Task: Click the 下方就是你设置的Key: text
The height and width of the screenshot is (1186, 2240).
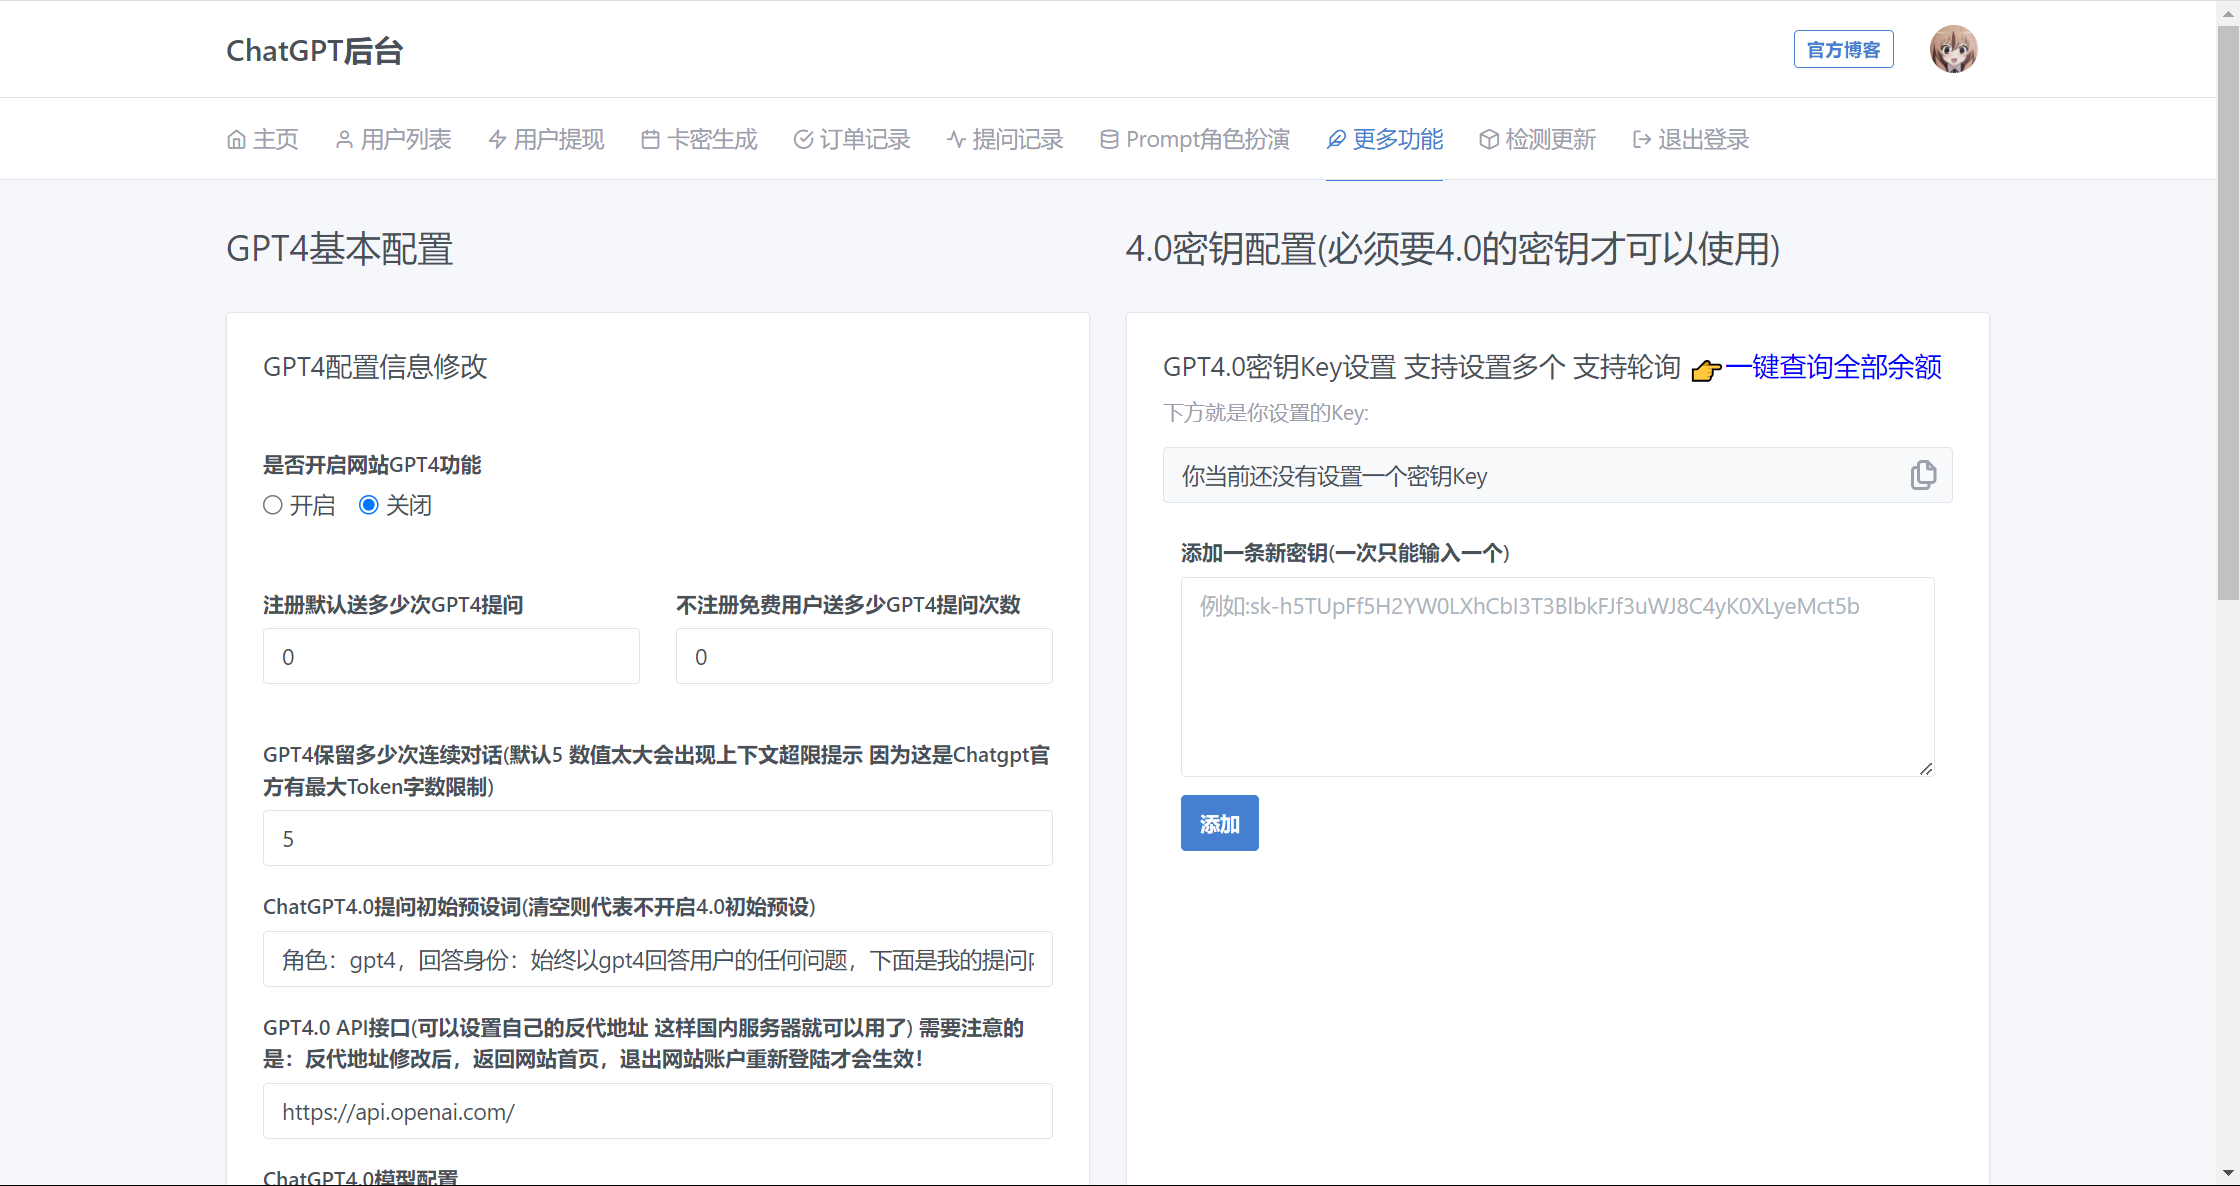Action: [1266, 413]
